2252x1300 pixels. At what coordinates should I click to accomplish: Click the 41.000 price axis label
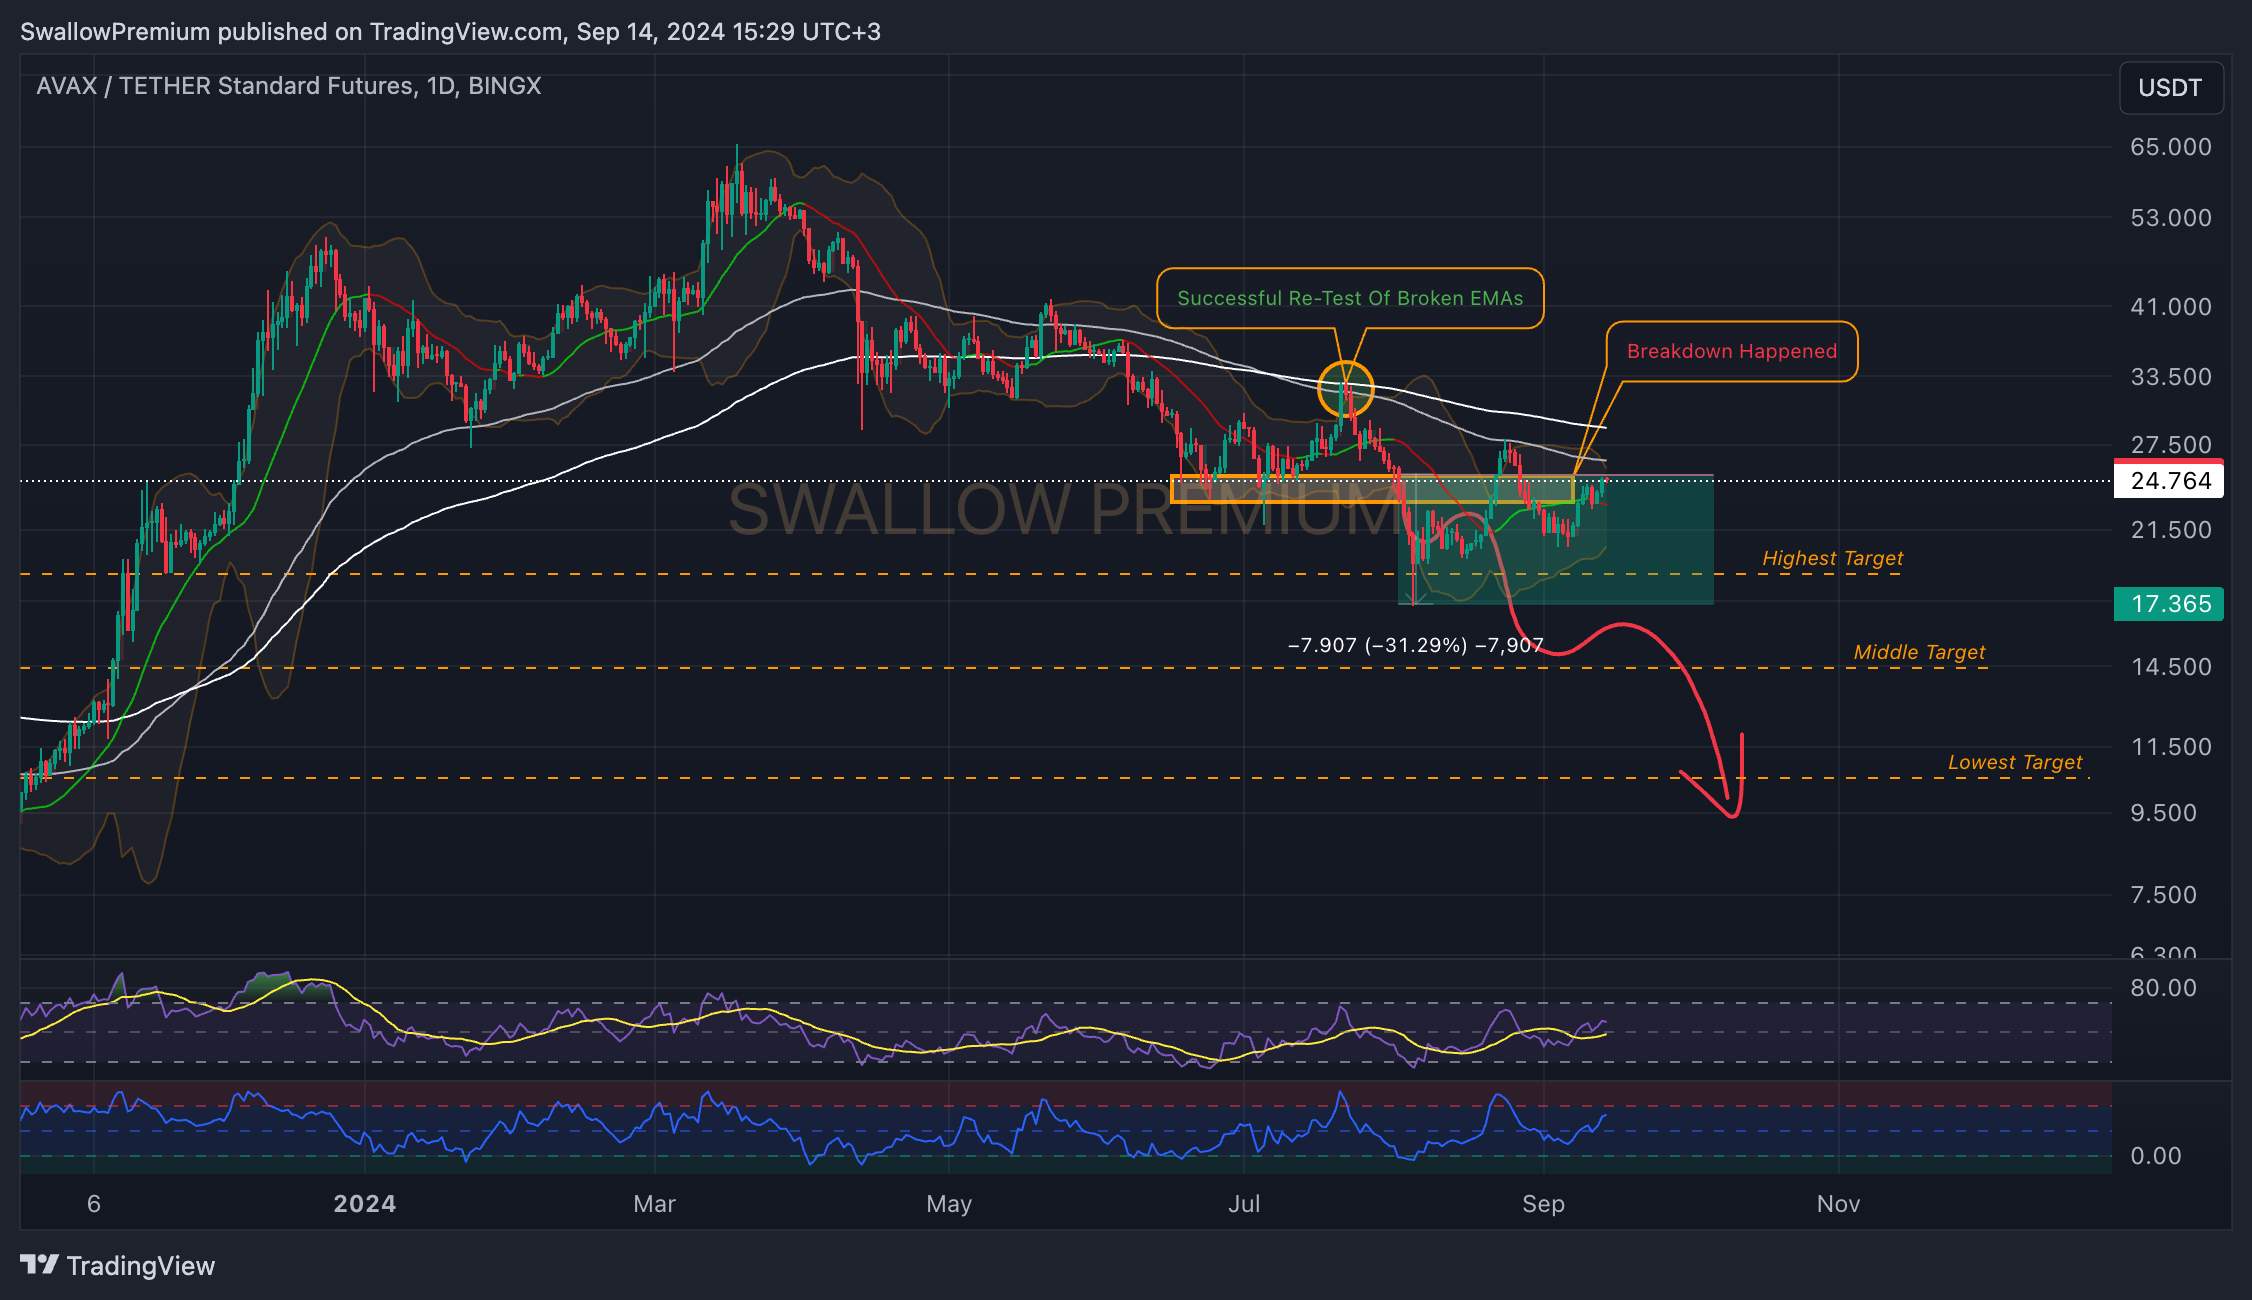tap(2171, 307)
